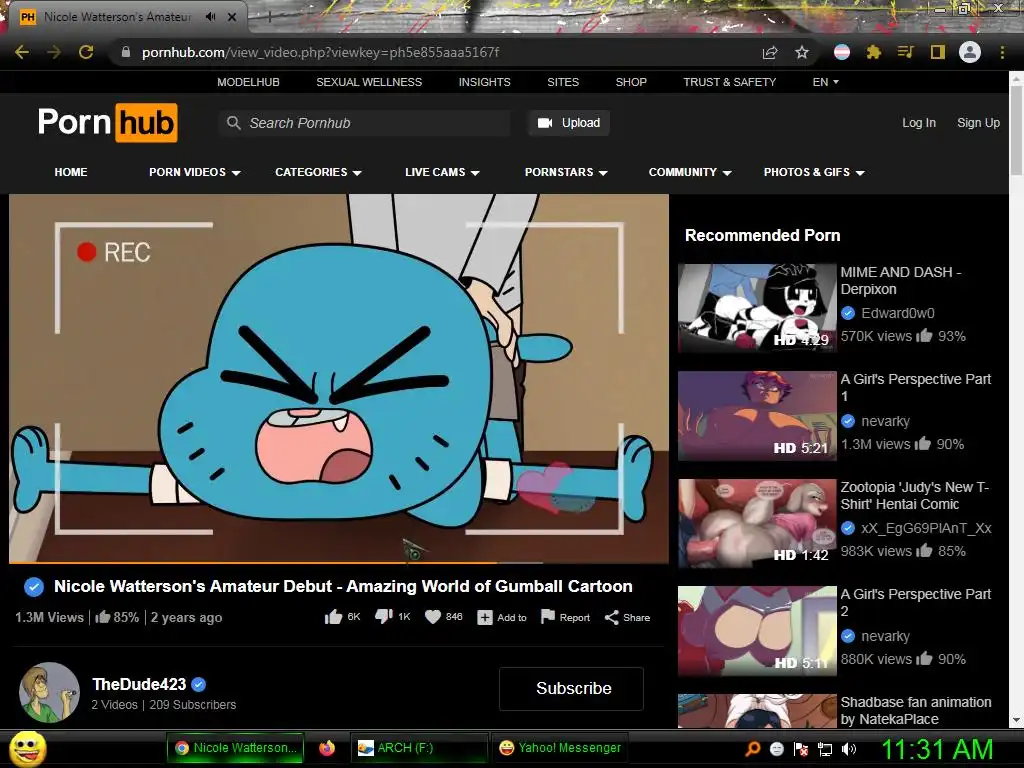The width and height of the screenshot is (1024, 768).
Task: Expand the PHOTOS & GIFS dropdown menu
Action: pyautogui.click(x=814, y=172)
